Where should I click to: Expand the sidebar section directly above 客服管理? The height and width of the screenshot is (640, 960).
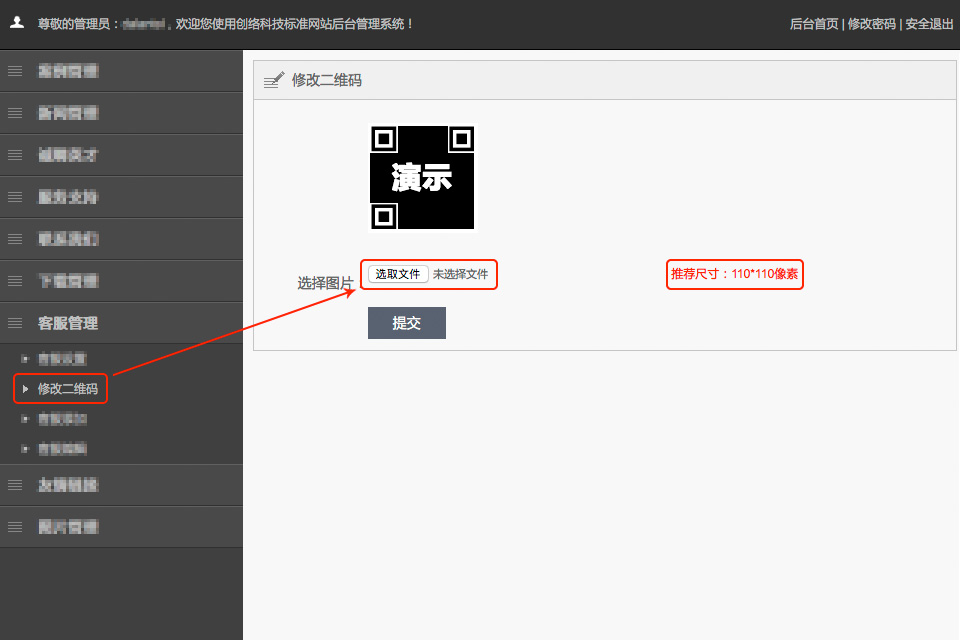coord(68,281)
